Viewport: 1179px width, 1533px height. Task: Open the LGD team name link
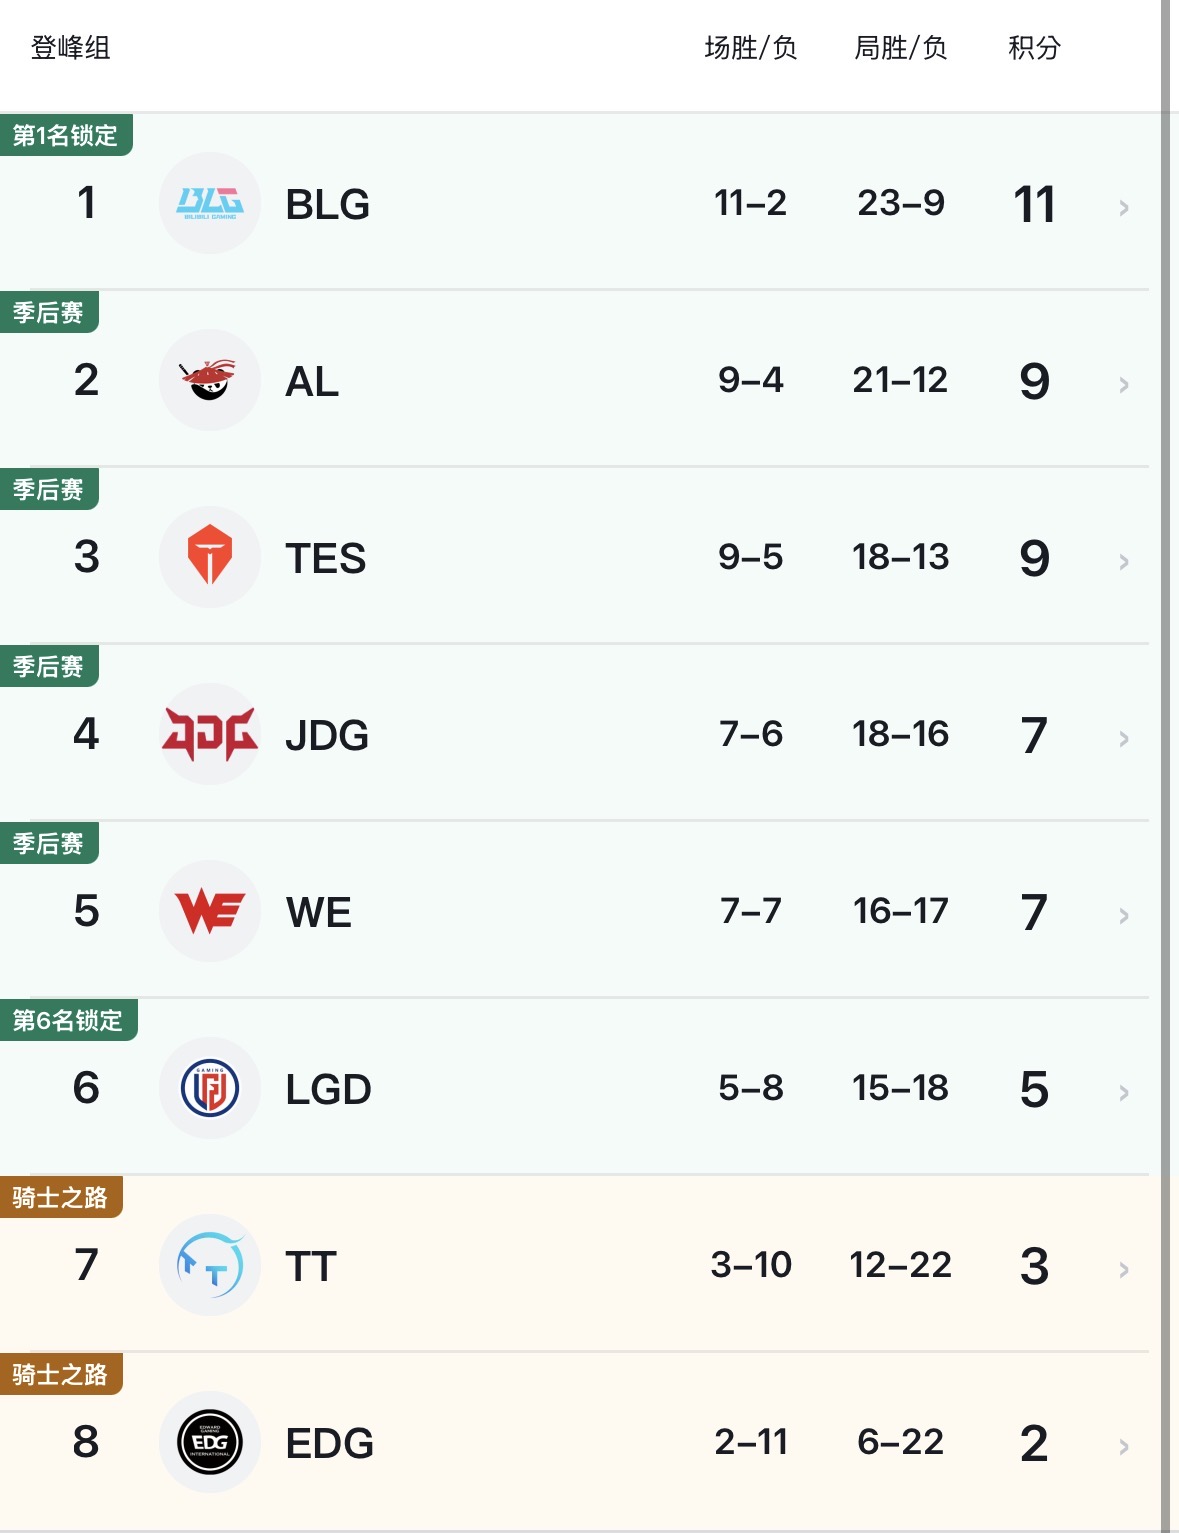tap(328, 1089)
